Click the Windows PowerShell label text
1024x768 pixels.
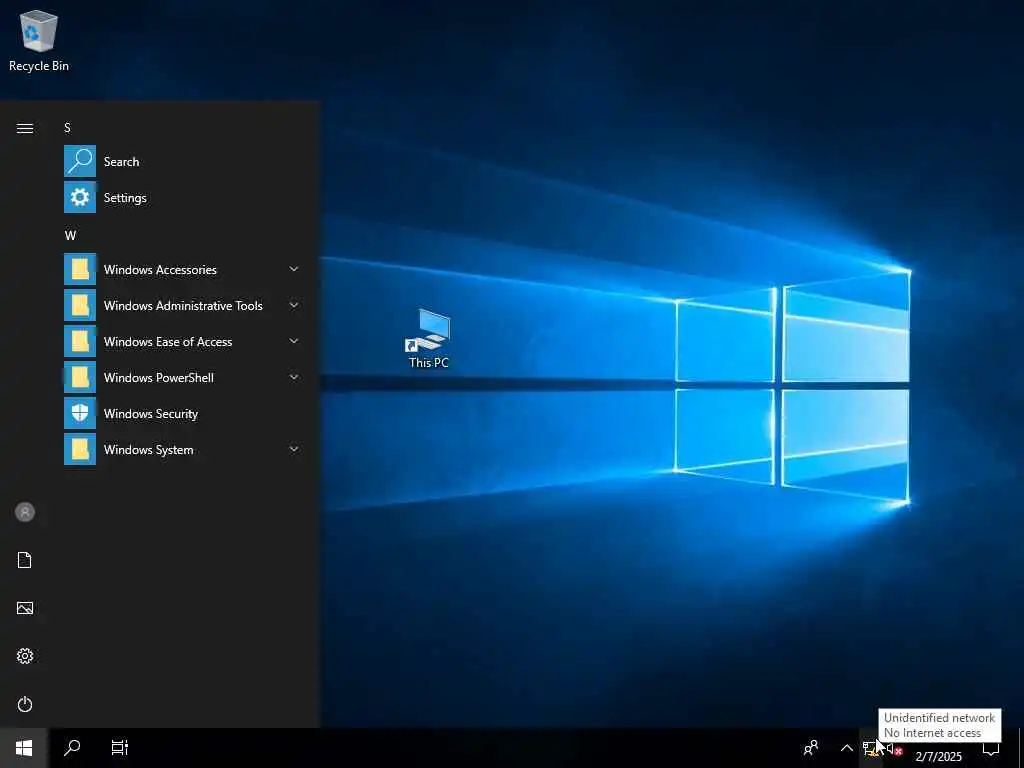pyautogui.click(x=159, y=377)
